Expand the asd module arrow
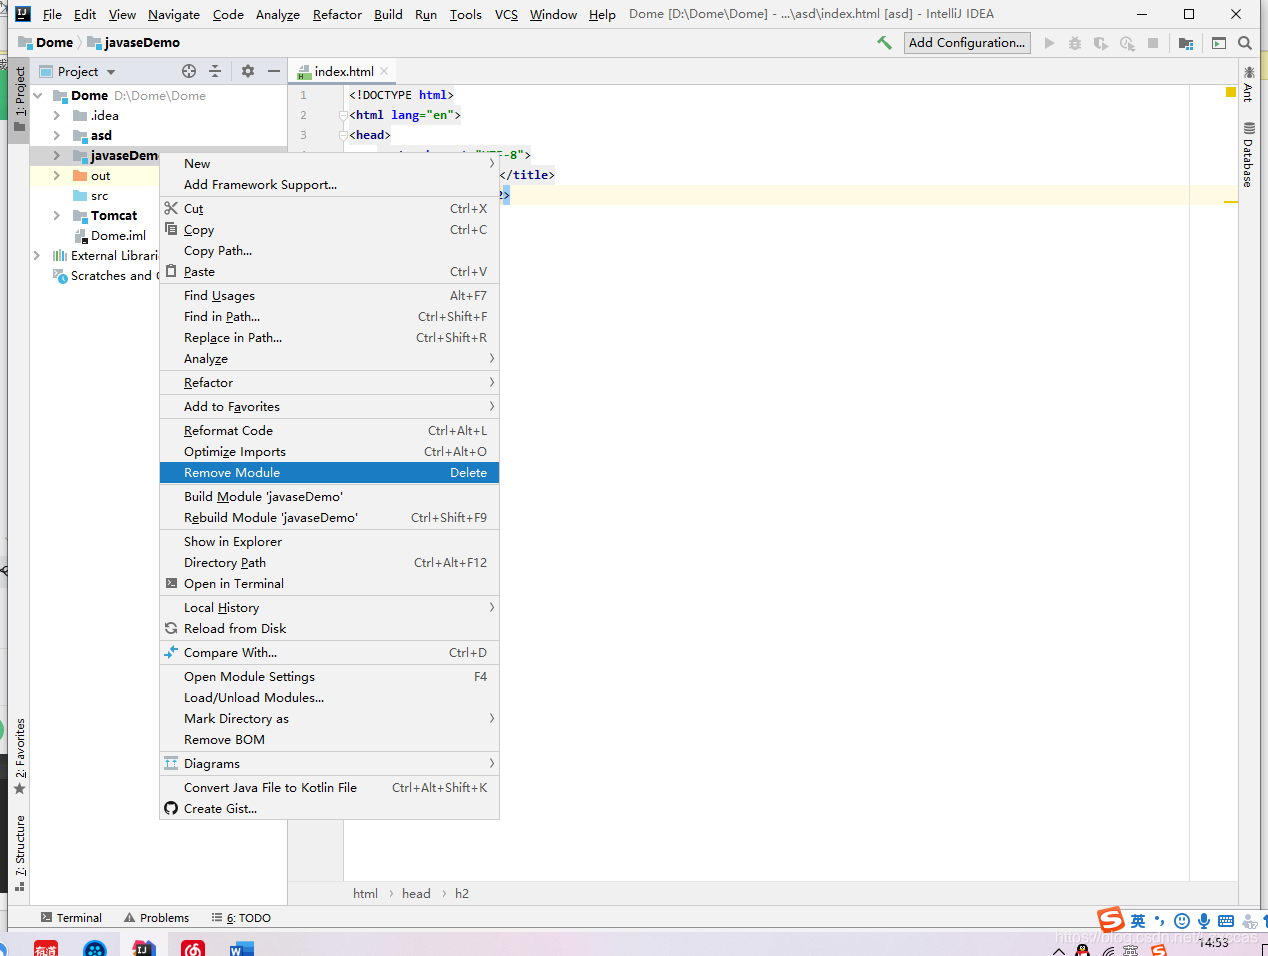The image size is (1268, 956). 57,136
